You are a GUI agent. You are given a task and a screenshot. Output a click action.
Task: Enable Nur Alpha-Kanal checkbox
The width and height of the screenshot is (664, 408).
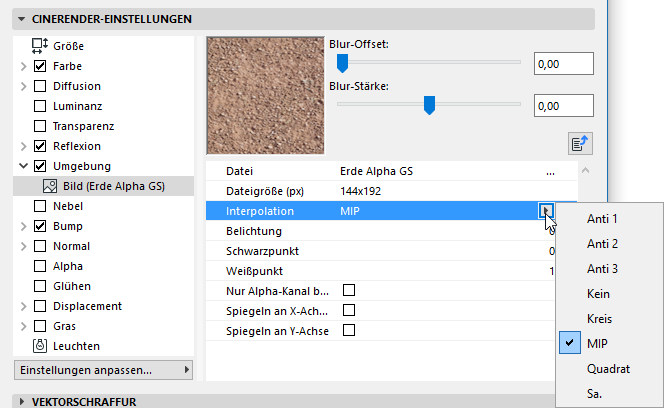[349, 290]
